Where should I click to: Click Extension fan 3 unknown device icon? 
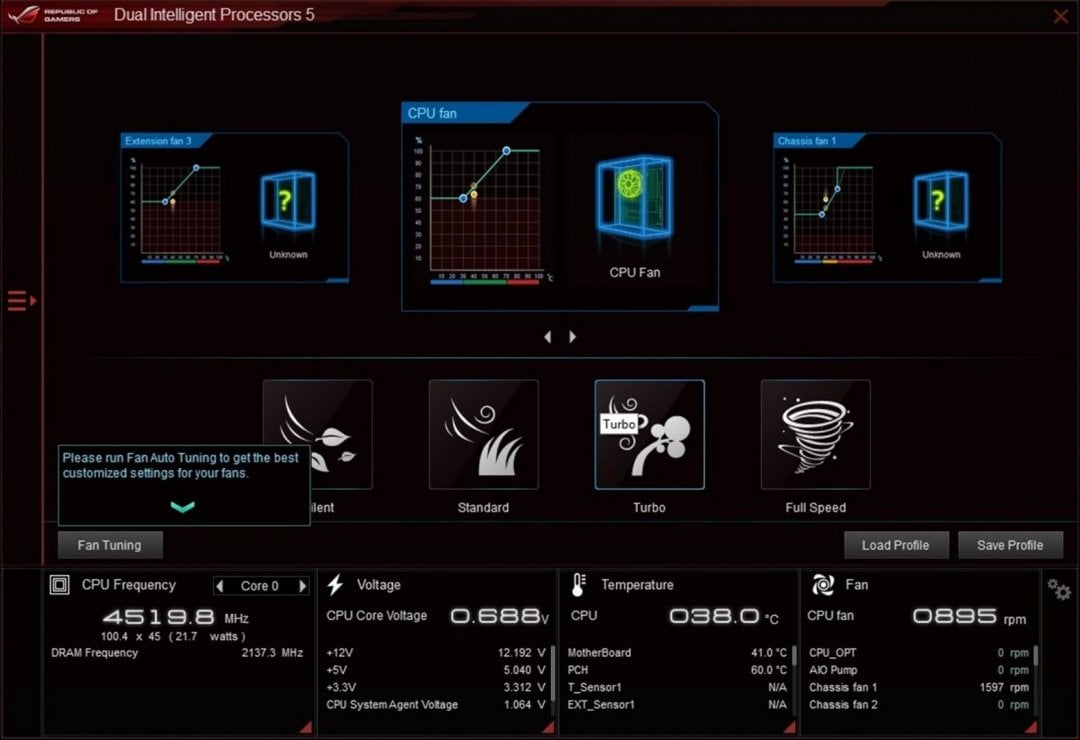288,201
